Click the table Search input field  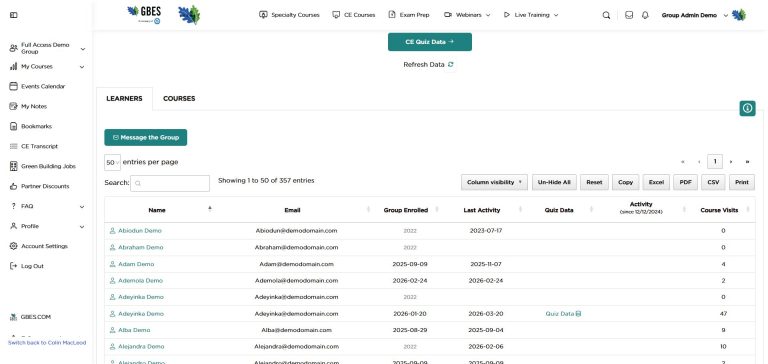[x=170, y=183]
